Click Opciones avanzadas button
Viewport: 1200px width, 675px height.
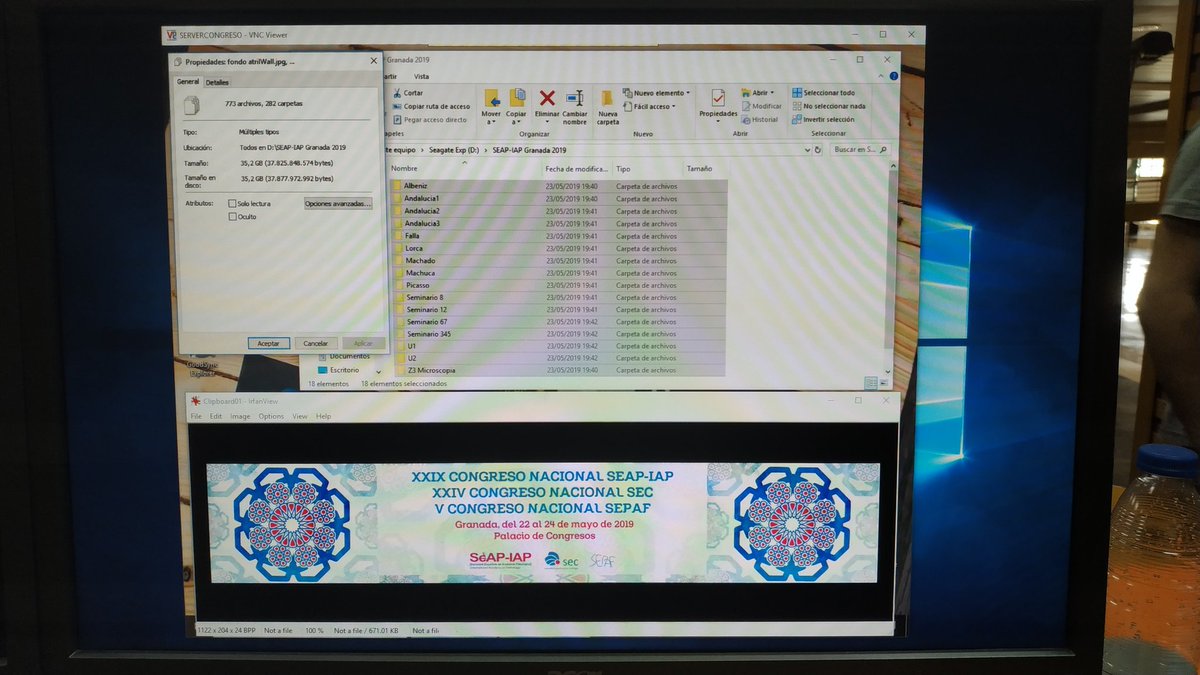(x=338, y=204)
